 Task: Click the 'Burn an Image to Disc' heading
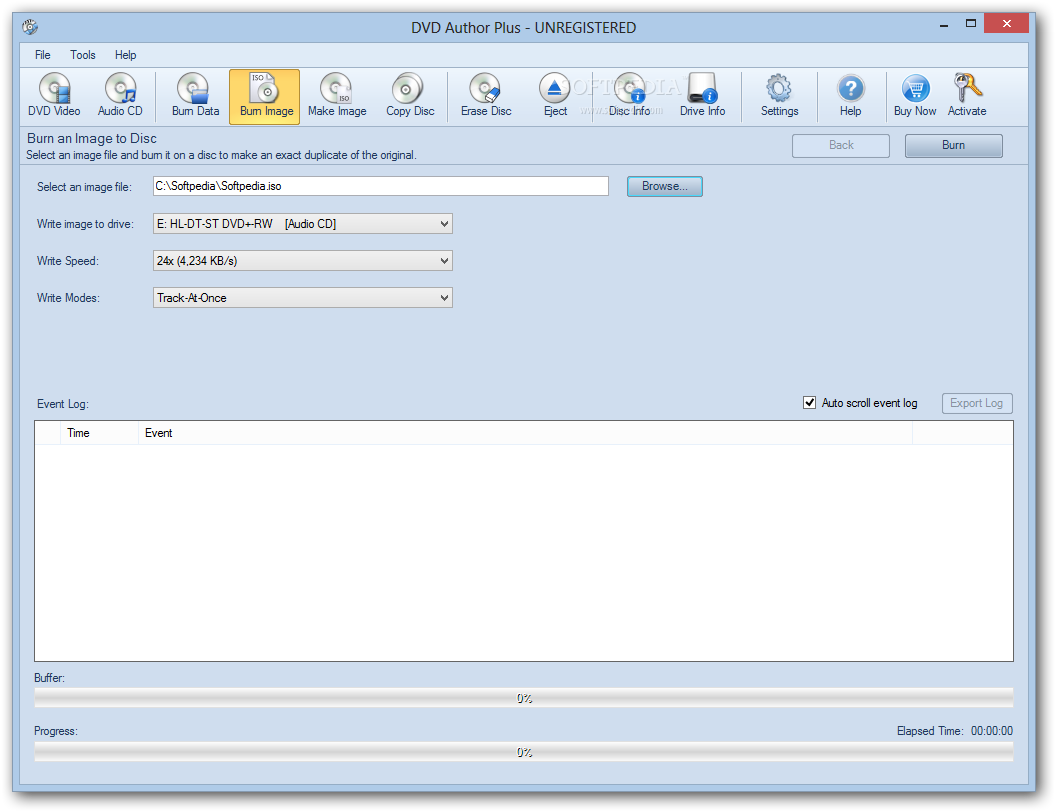tap(92, 138)
